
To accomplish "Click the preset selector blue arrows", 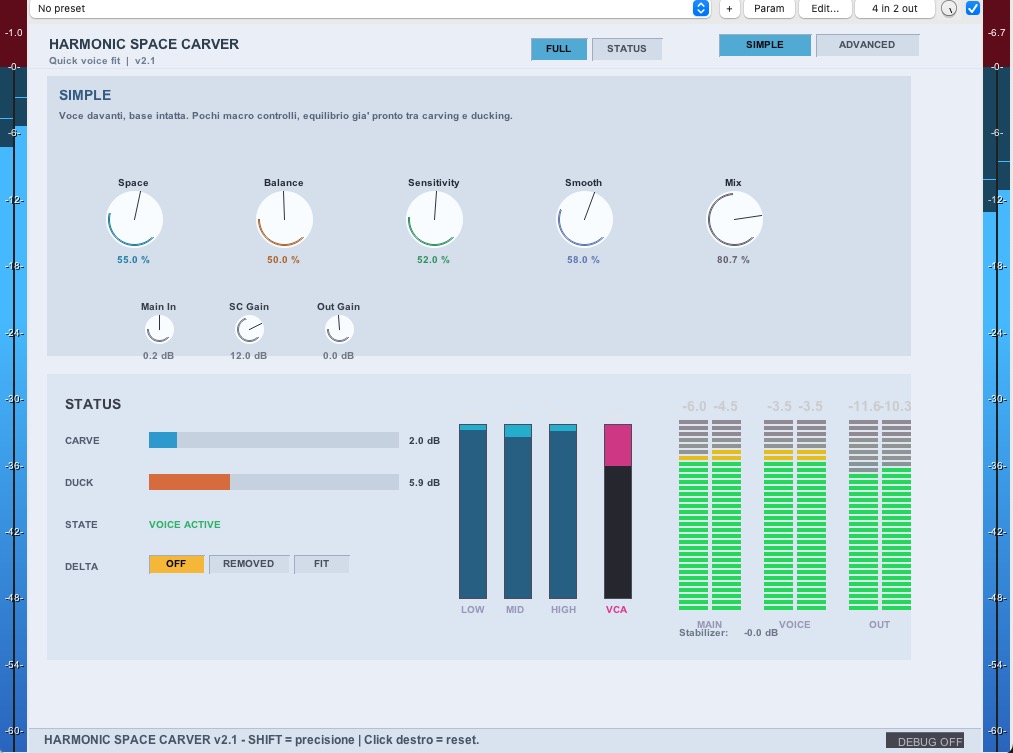I will (700, 8).
